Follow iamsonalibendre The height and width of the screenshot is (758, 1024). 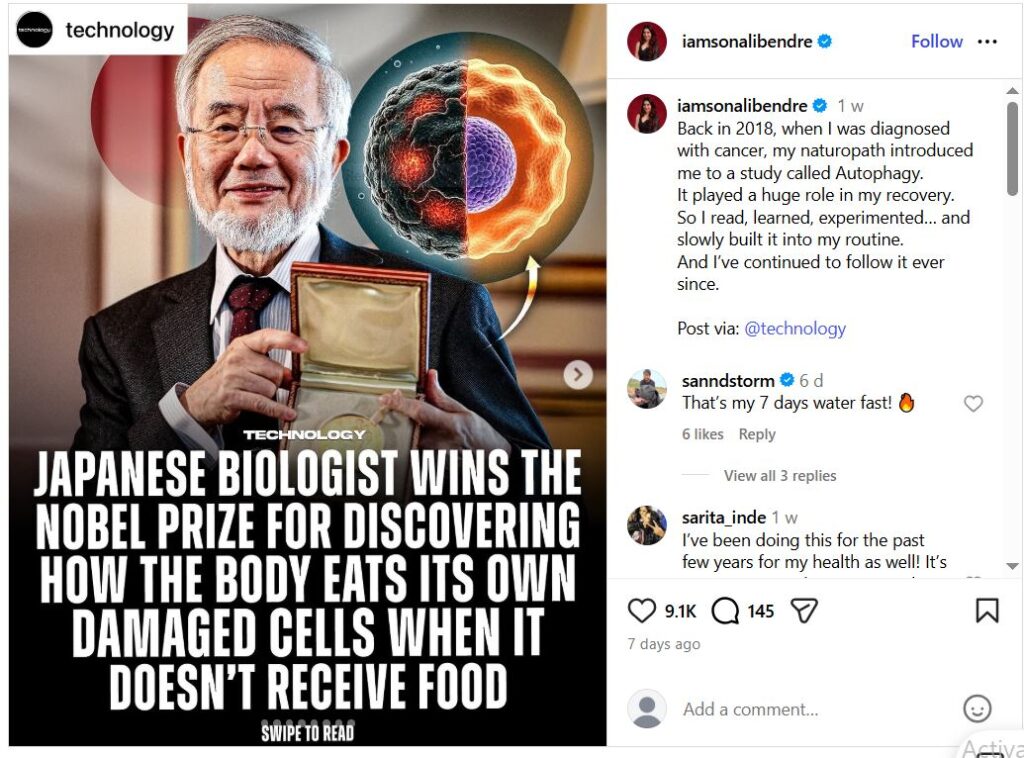936,41
